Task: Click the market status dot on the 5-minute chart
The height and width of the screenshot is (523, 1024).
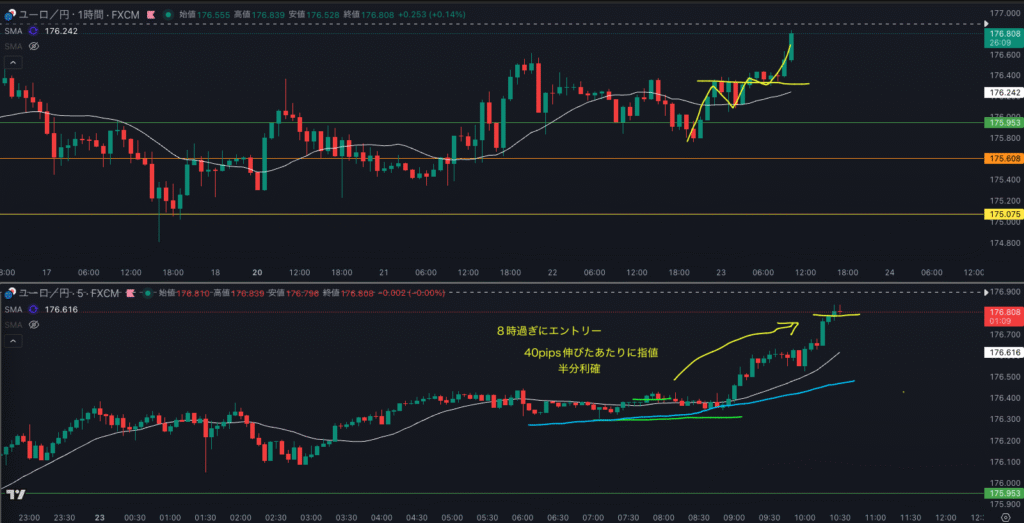Action: (146, 294)
